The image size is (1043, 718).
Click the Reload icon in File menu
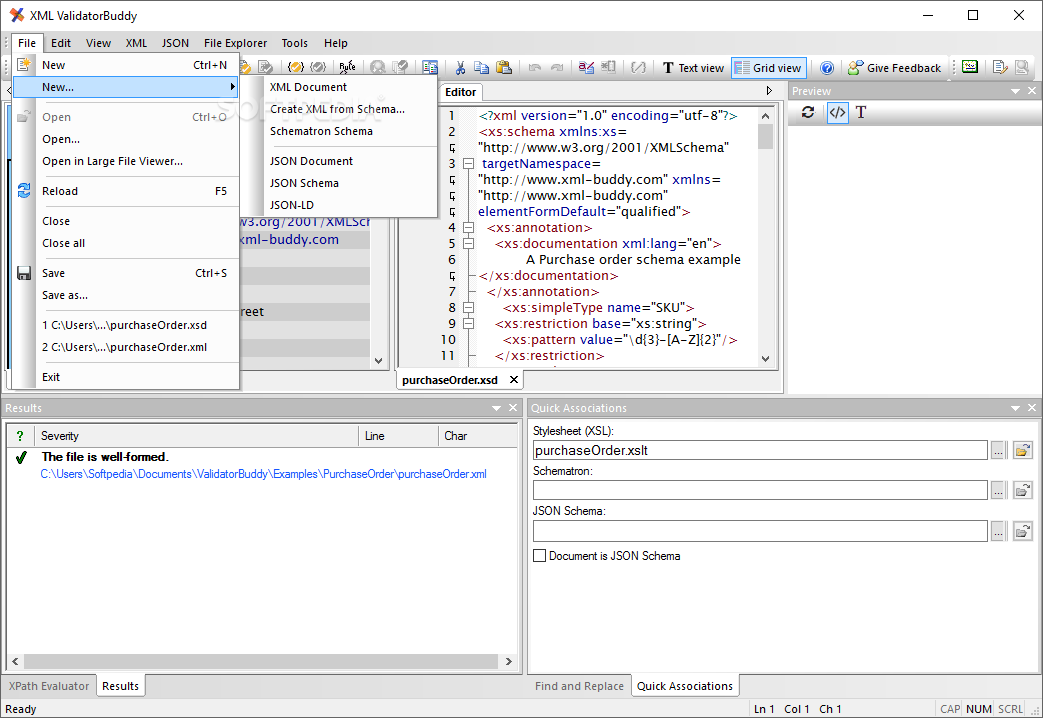coord(24,191)
